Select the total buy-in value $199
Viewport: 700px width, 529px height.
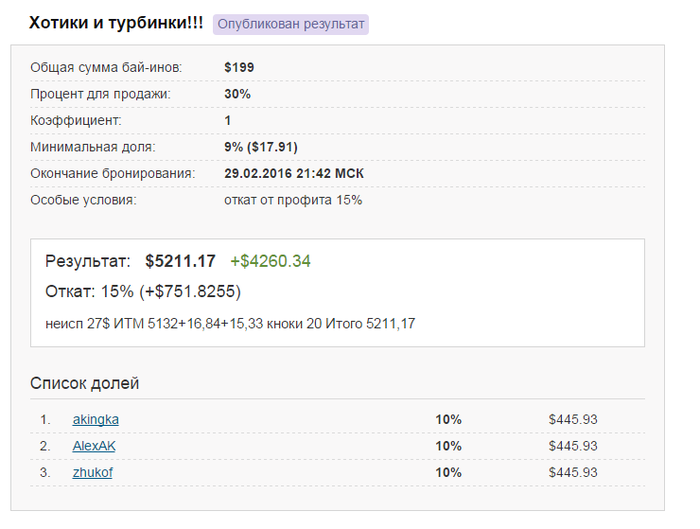[x=240, y=68]
